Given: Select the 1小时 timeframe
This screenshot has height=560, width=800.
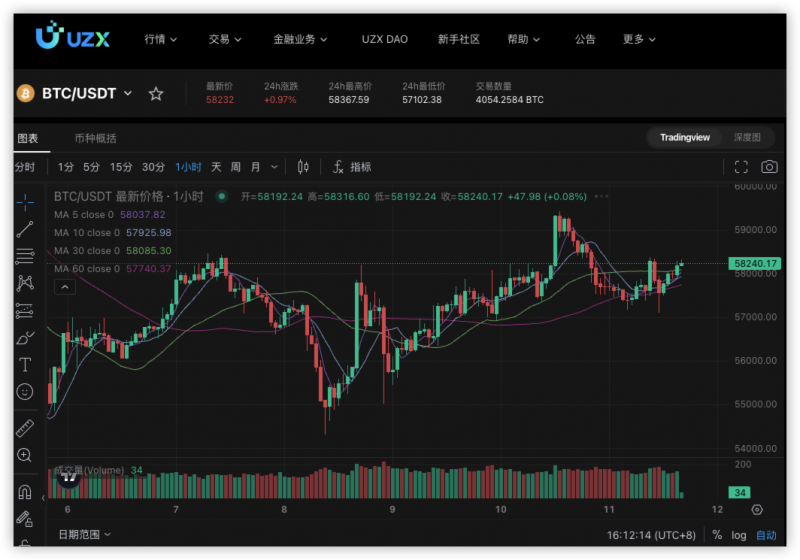Looking at the screenshot, I should [188, 167].
